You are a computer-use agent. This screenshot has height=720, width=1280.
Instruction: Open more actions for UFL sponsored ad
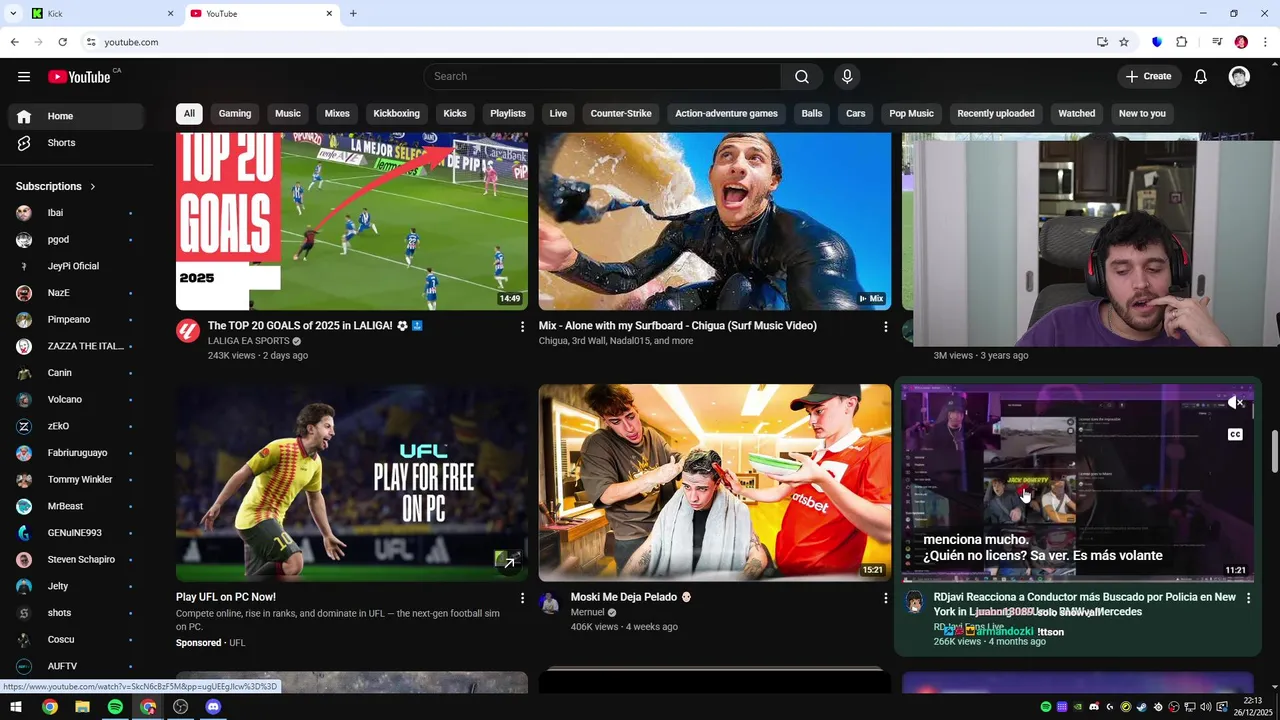click(522, 598)
